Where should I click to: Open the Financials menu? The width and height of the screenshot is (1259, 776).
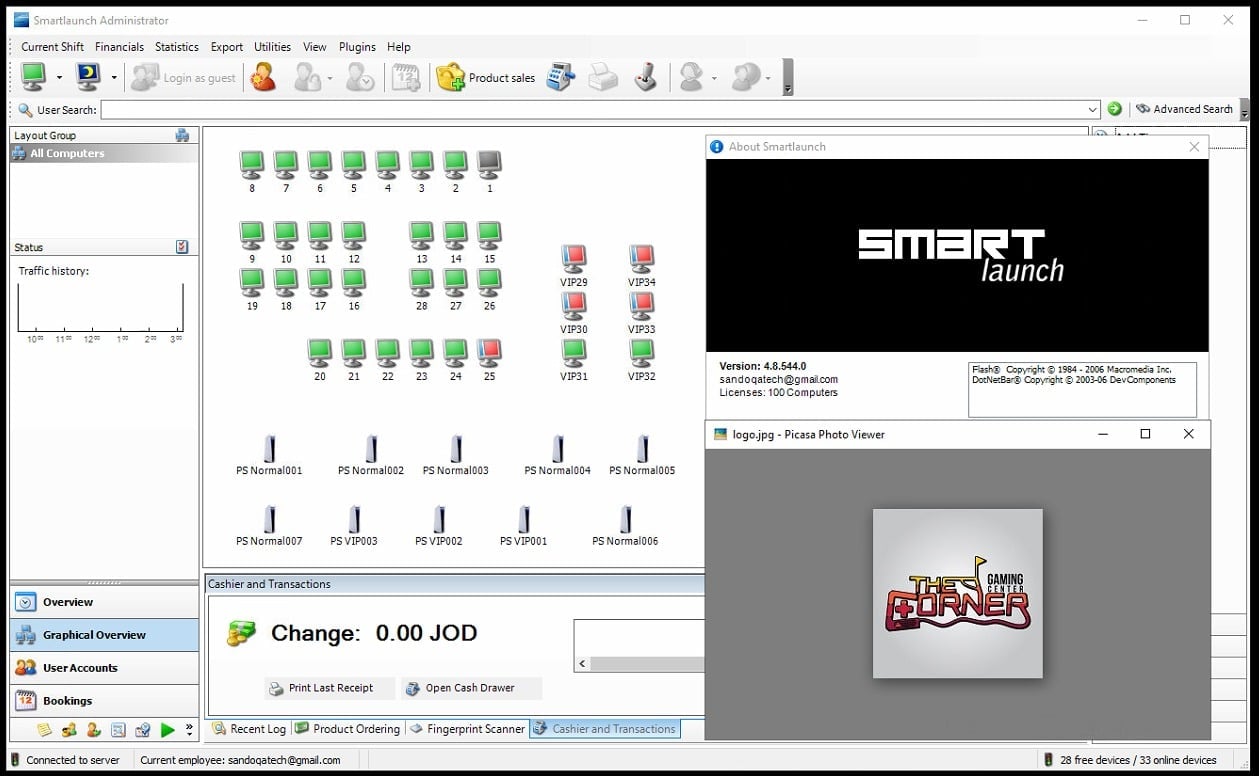pos(120,47)
